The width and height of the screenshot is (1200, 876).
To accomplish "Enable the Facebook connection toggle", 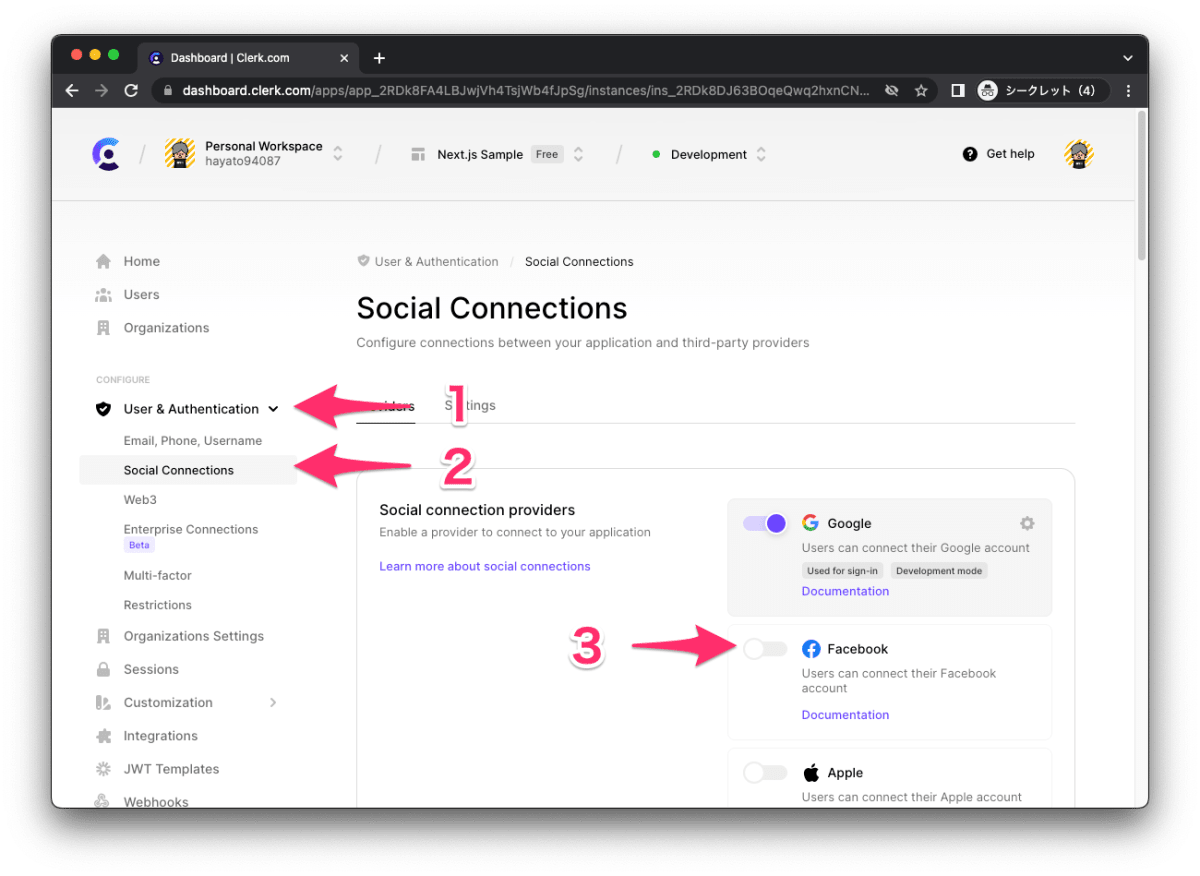I will click(765, 649).
